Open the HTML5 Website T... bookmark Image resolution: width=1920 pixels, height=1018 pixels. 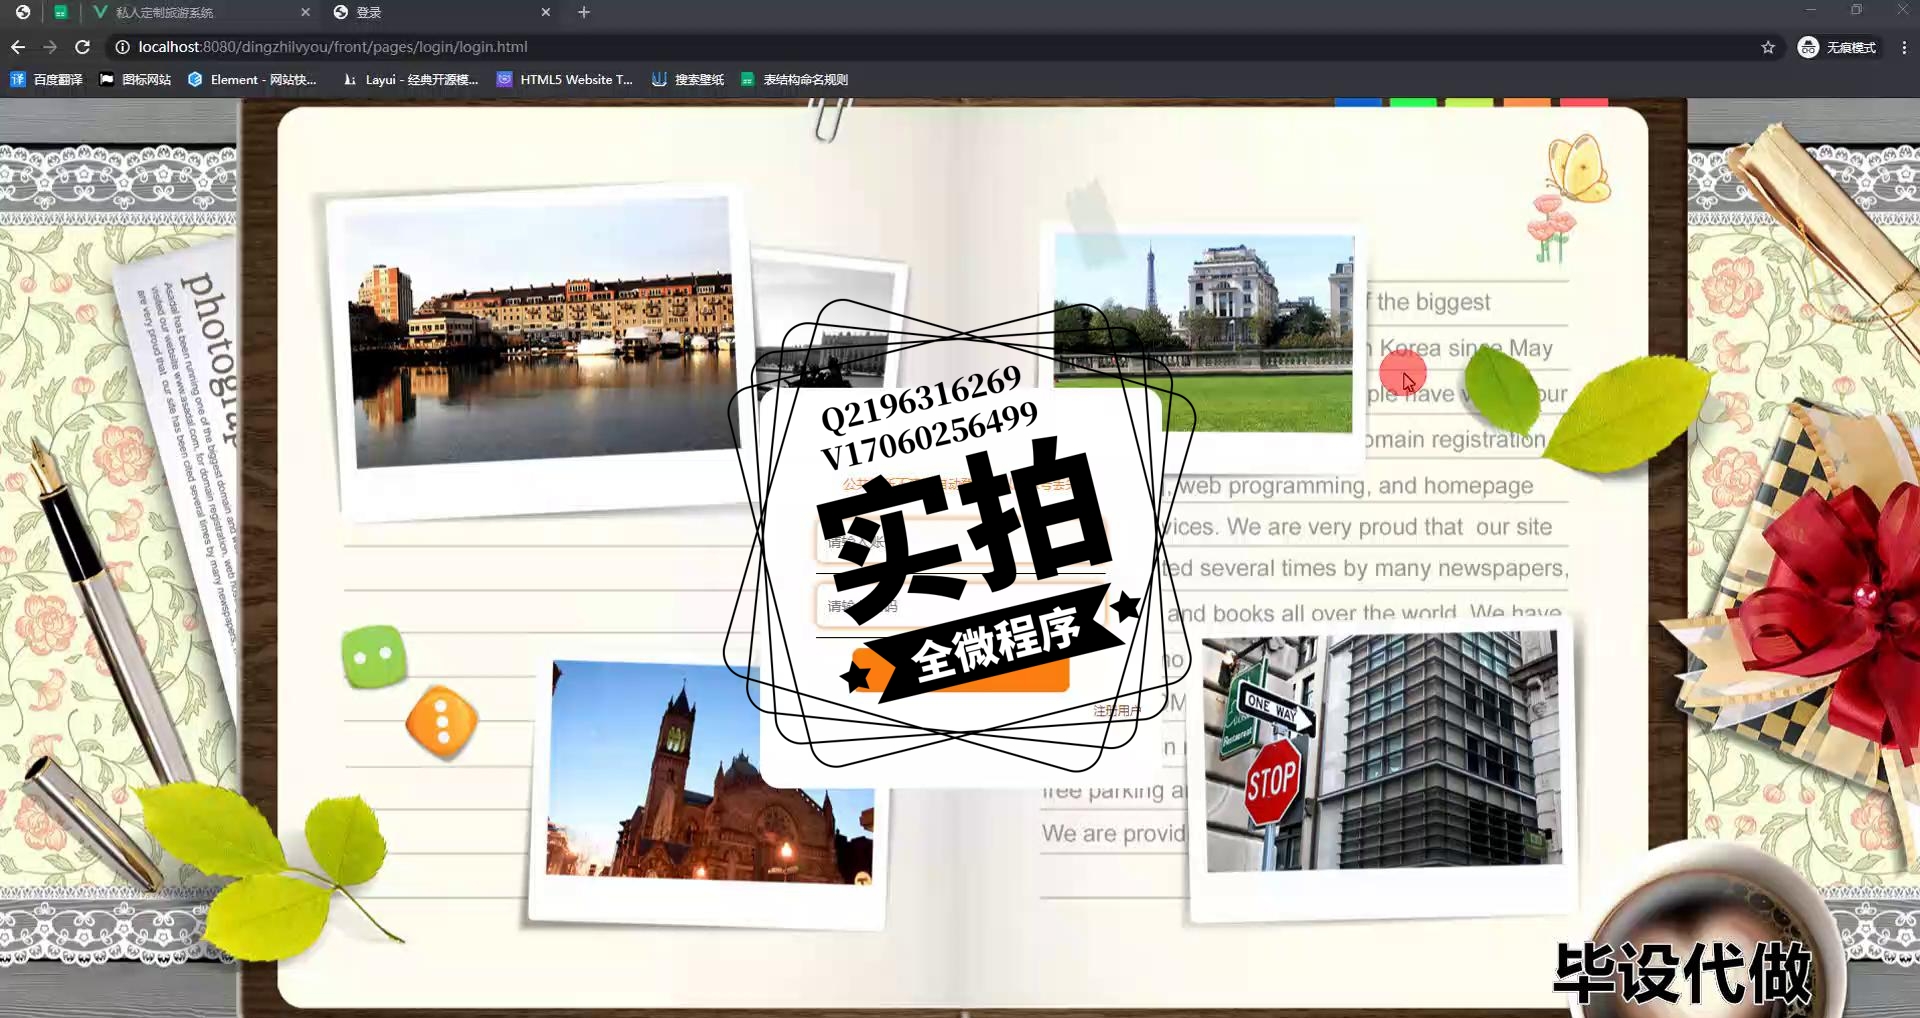click(x=565, y=79)
